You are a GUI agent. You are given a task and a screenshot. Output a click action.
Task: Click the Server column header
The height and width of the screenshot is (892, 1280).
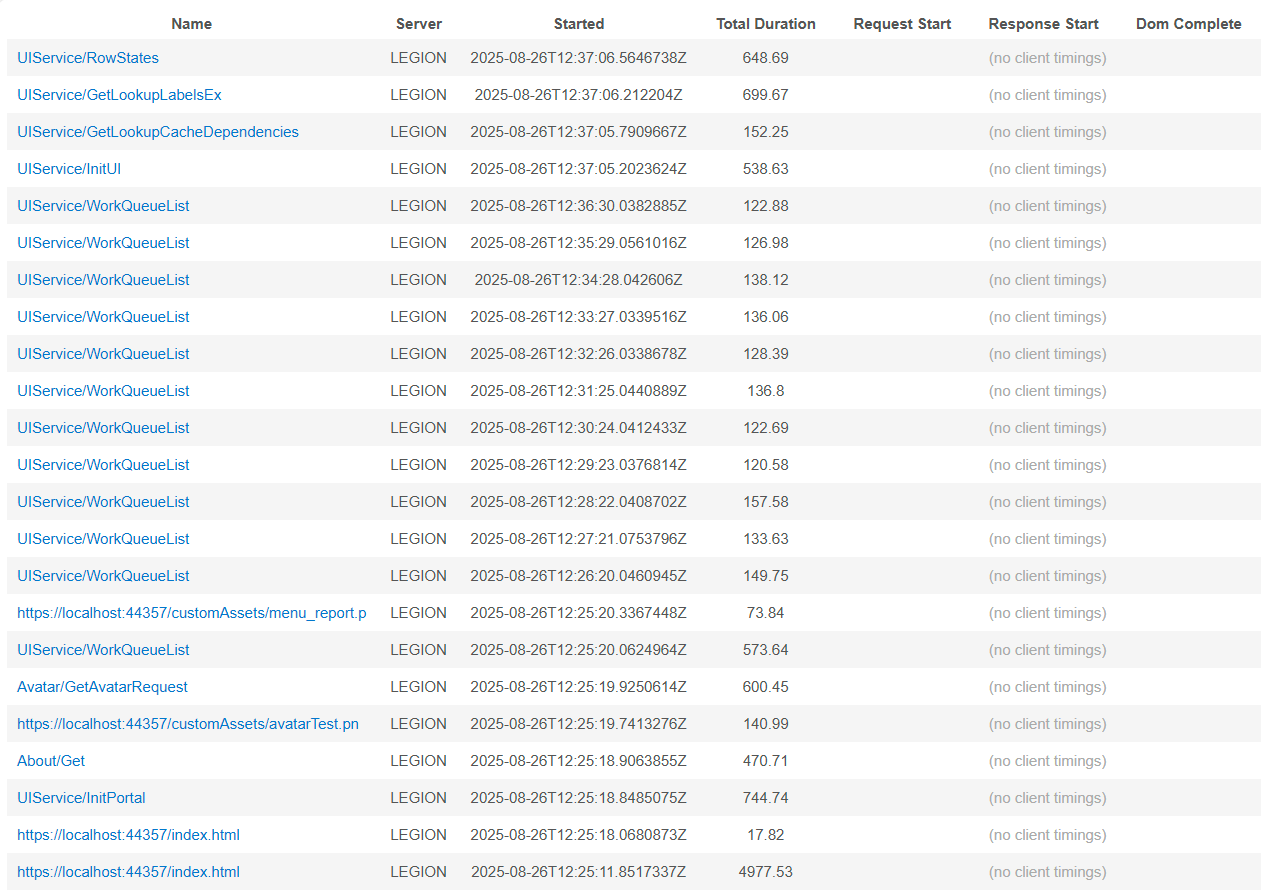click(418, 24)
